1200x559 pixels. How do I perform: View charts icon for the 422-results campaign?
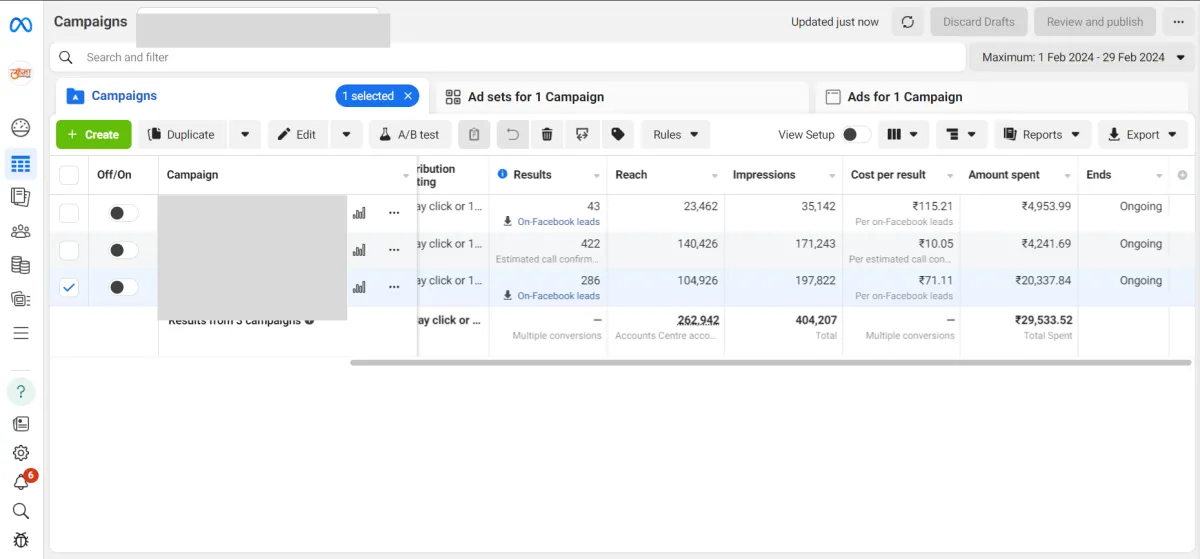point(359,250)
